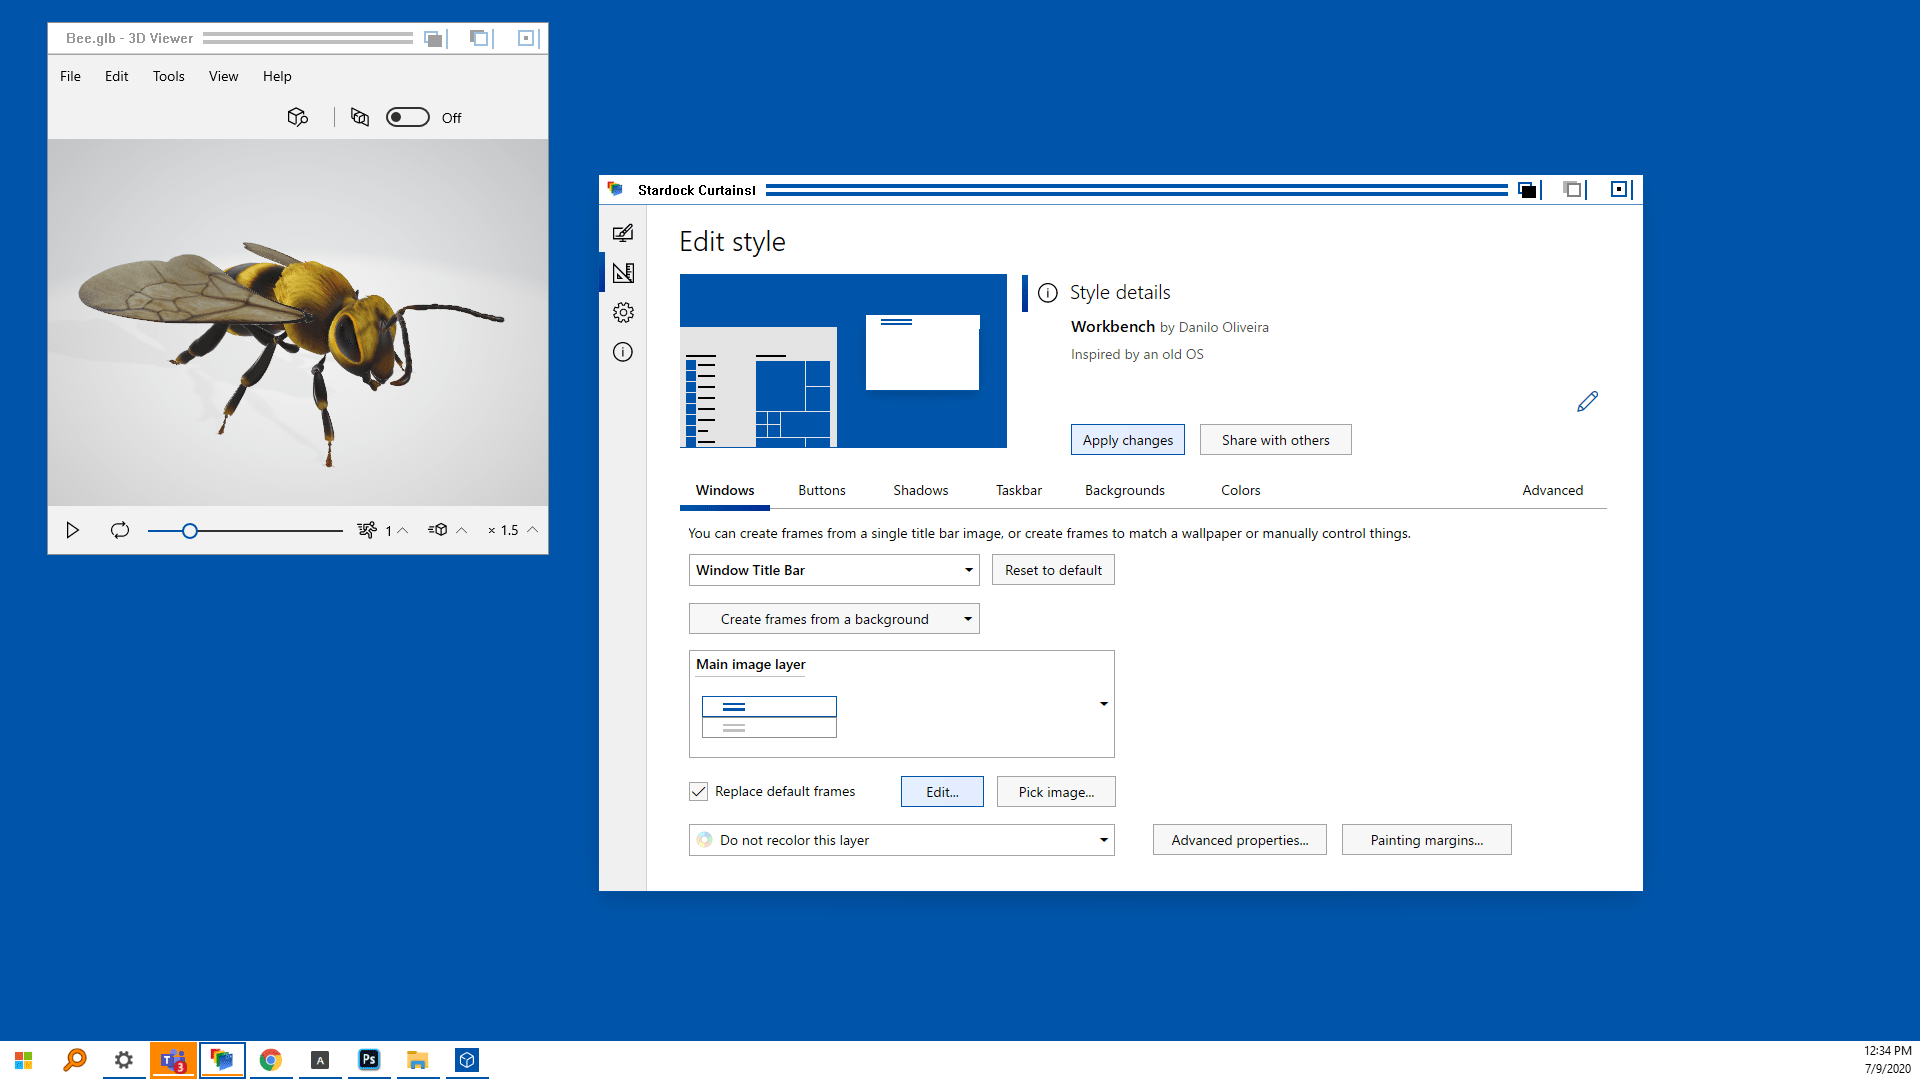Click the pencil edit icon next to Style details

[1587, 401]
